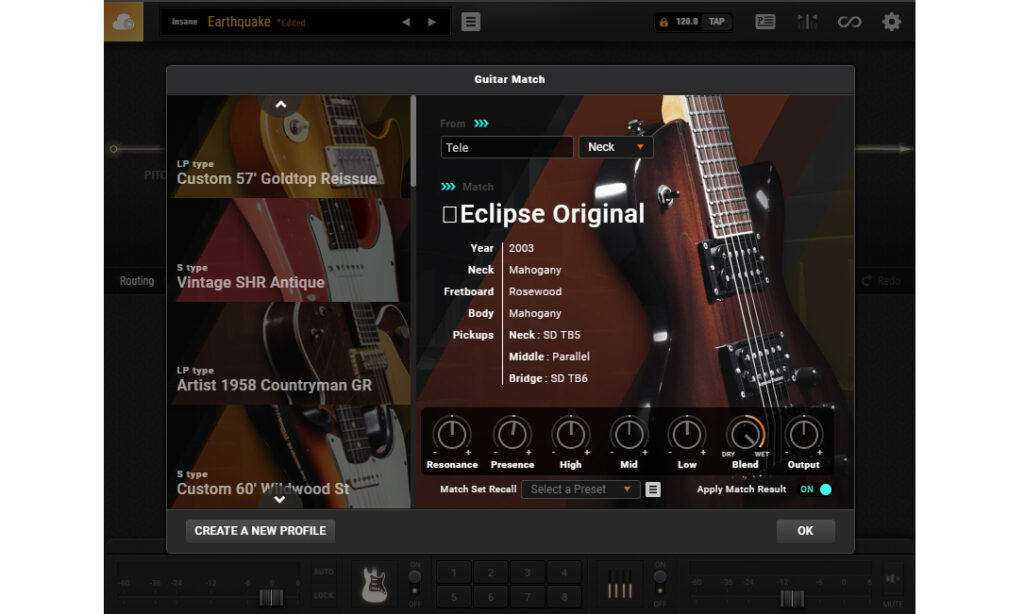The height and width of the screenshot is (614, 1024).
Task: Go to the next preset arrow
Action: coord(432,22)
